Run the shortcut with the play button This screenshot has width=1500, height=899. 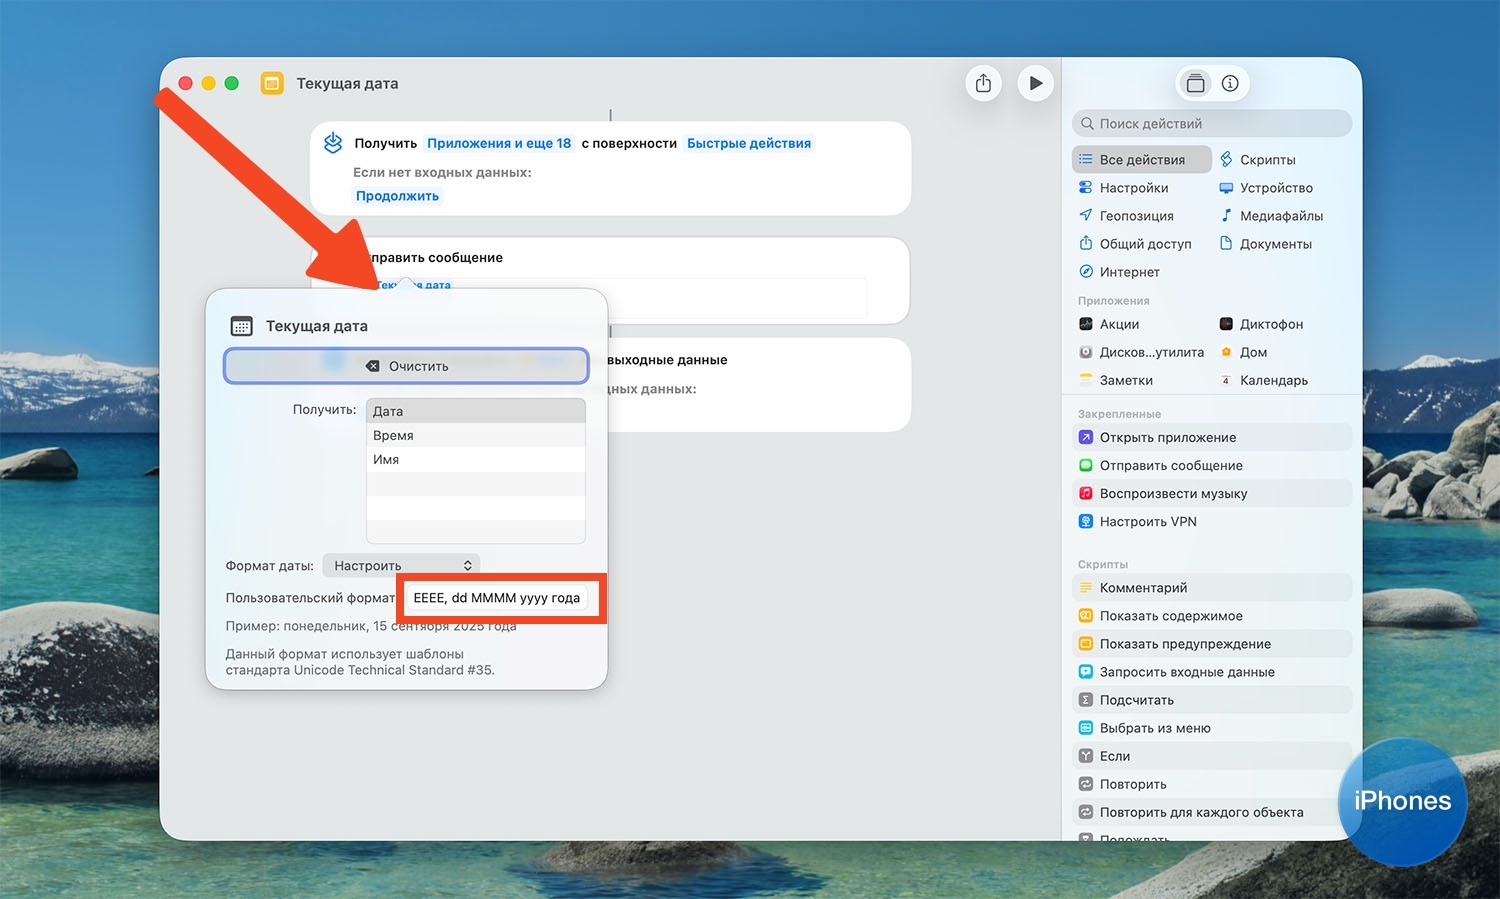(x=1035, y=83)
